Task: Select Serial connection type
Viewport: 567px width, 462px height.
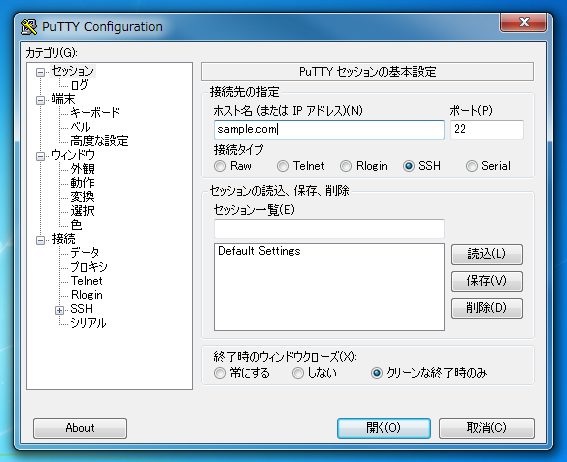Action: pyautogui.click(x=472, y=166)
